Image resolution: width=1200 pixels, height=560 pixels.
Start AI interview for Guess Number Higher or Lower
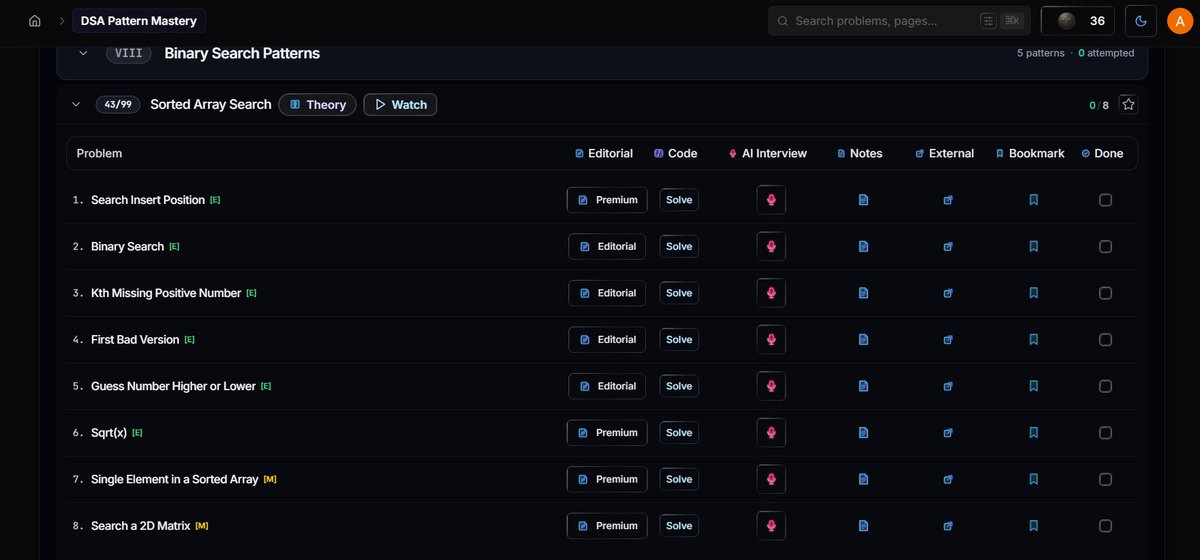coord(771,386)
